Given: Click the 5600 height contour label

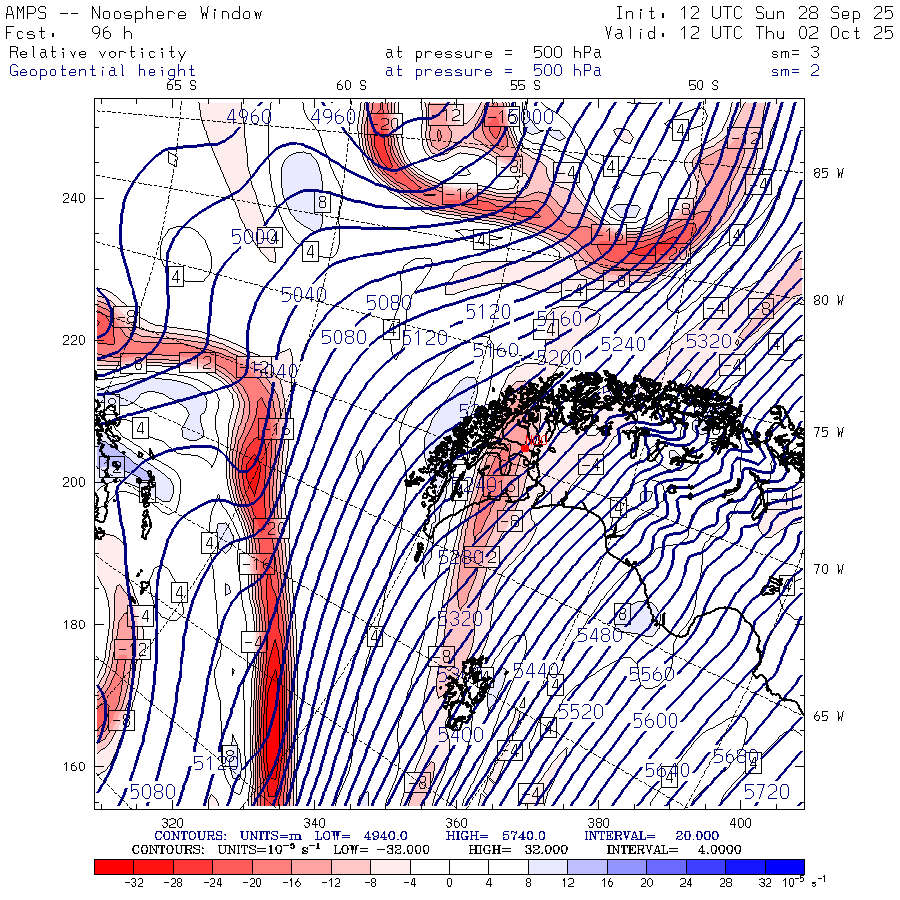Looking at the screenshot, I should (x=655, y=720).
